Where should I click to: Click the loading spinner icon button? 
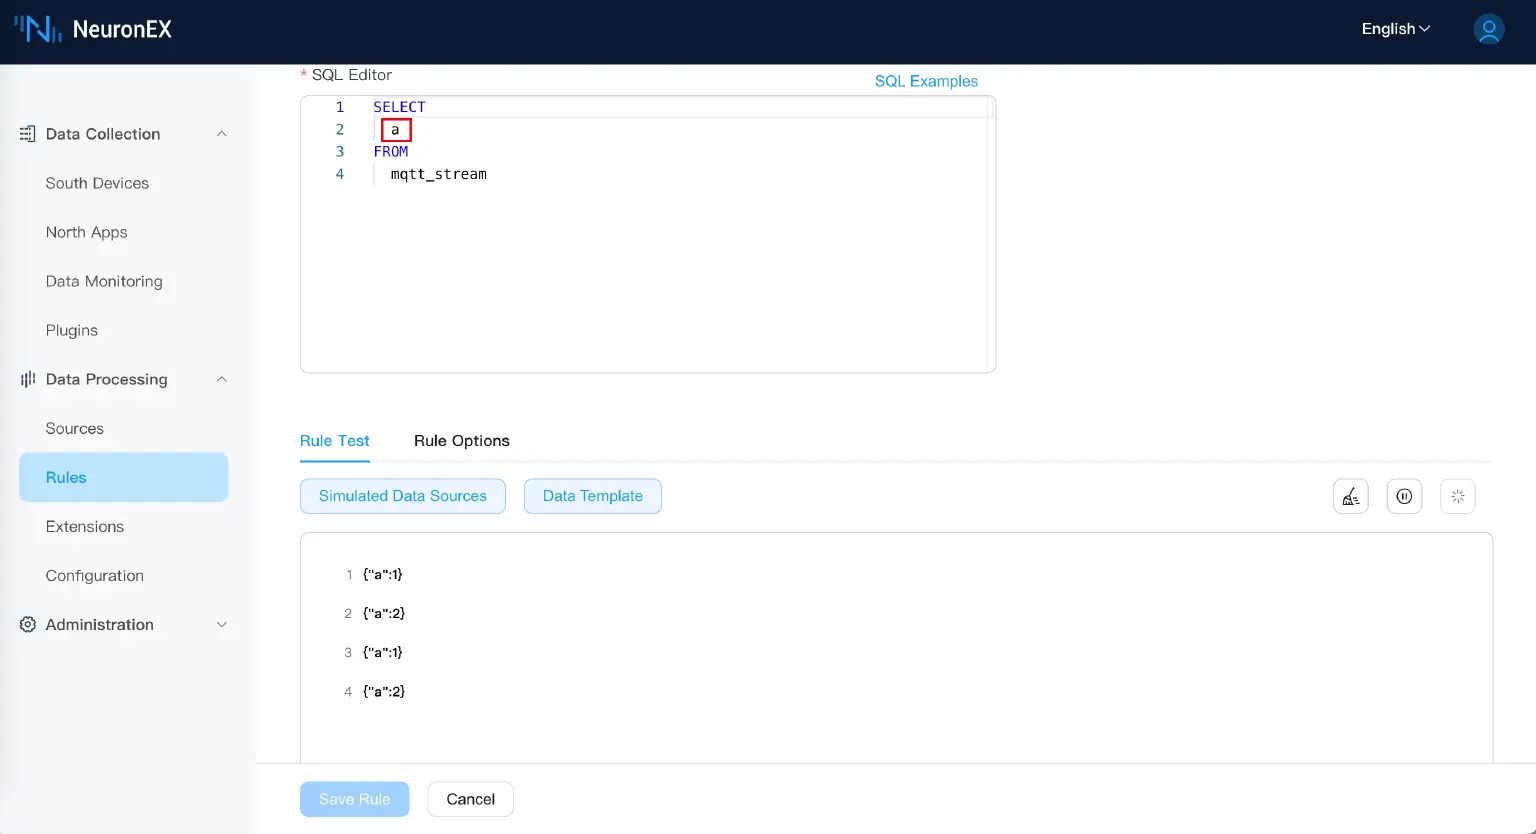point(1457,496)
